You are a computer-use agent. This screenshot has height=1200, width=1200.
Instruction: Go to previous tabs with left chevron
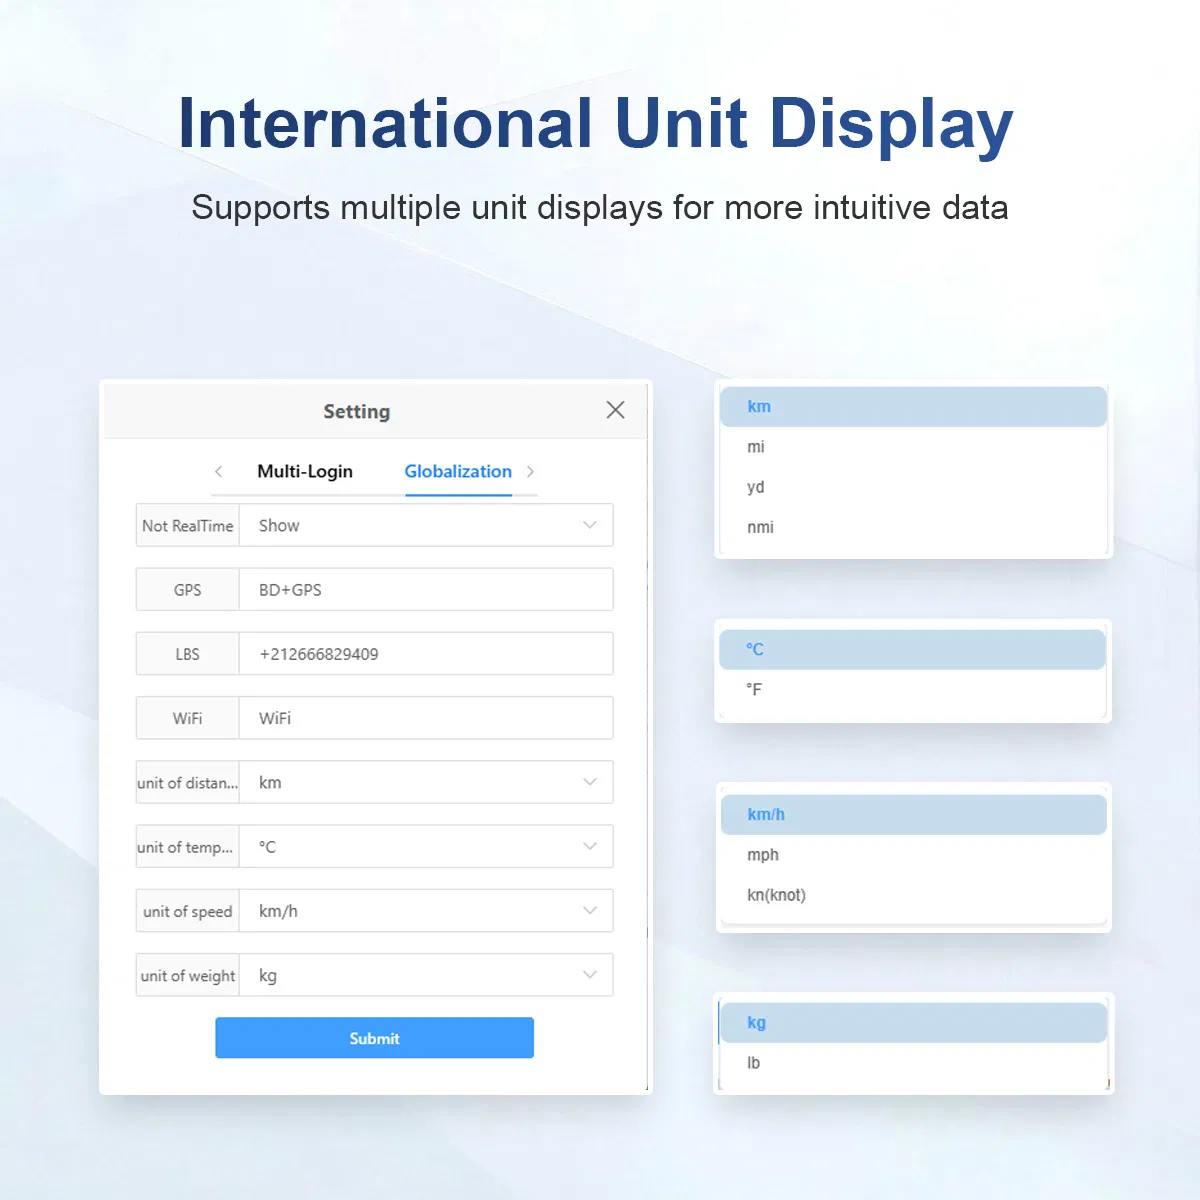pyautogui.click(x=218, y=471)
